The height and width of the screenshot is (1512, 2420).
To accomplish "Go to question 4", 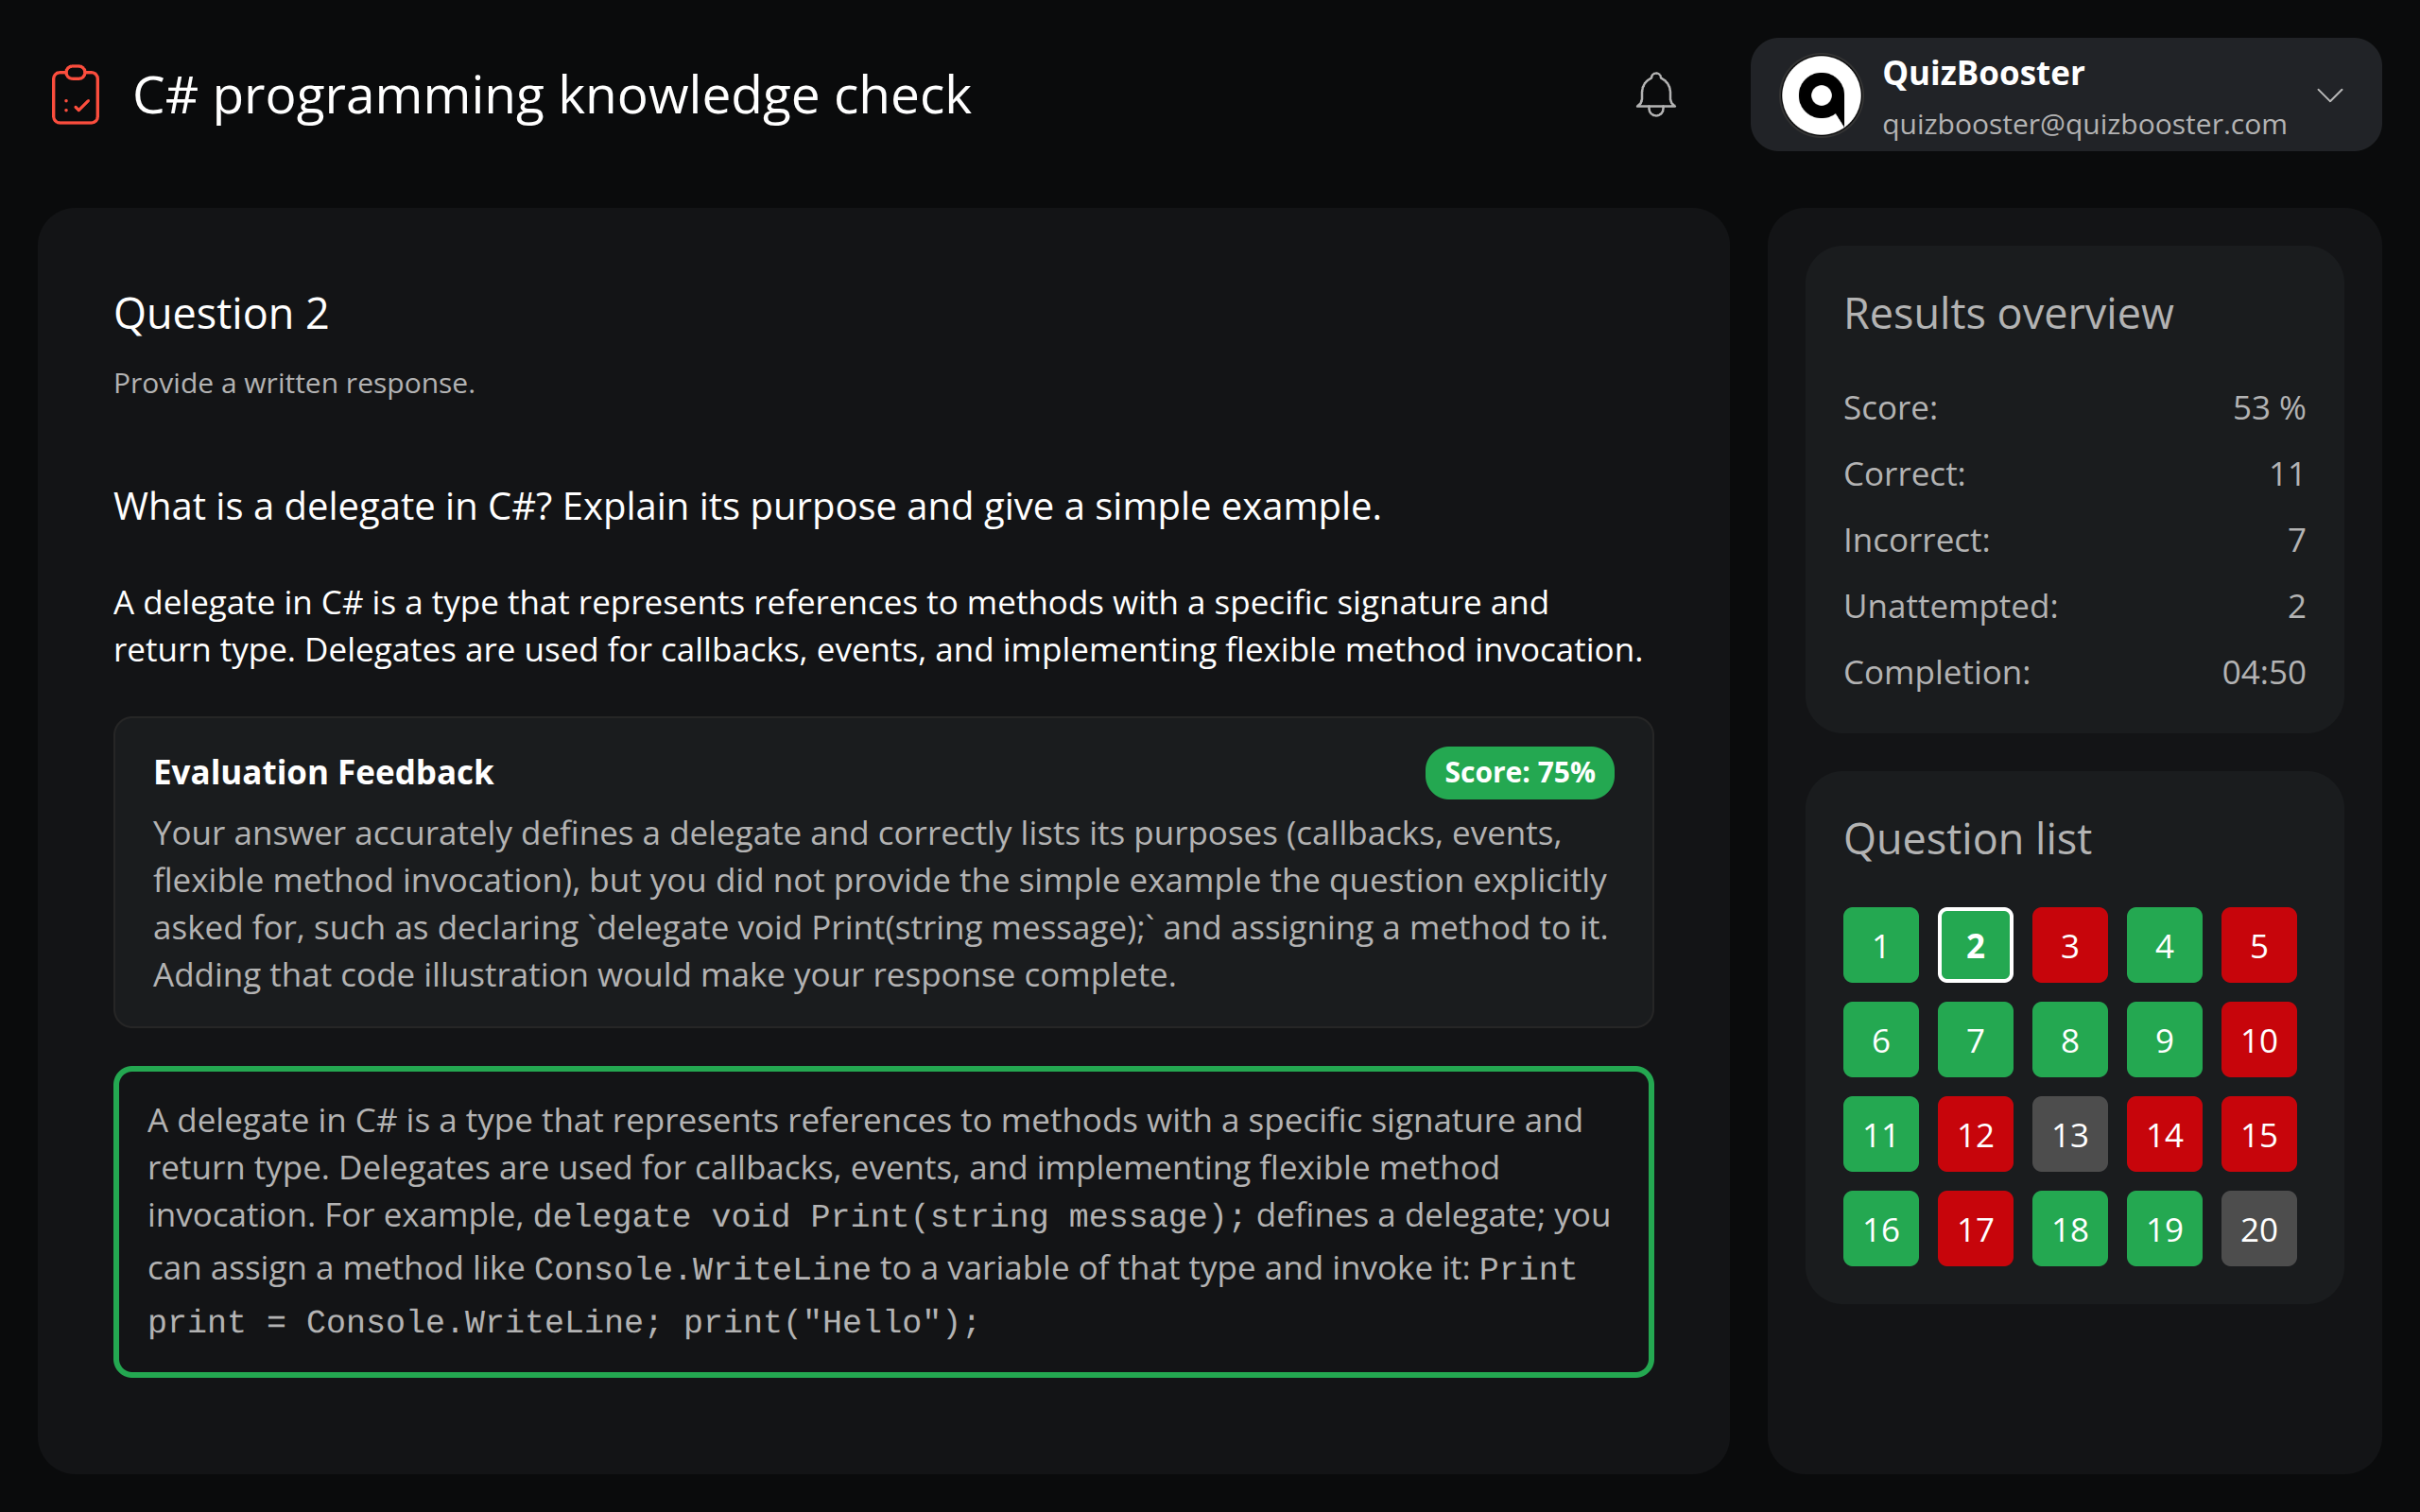I will pyautogui.click(x=2164, y=945).
